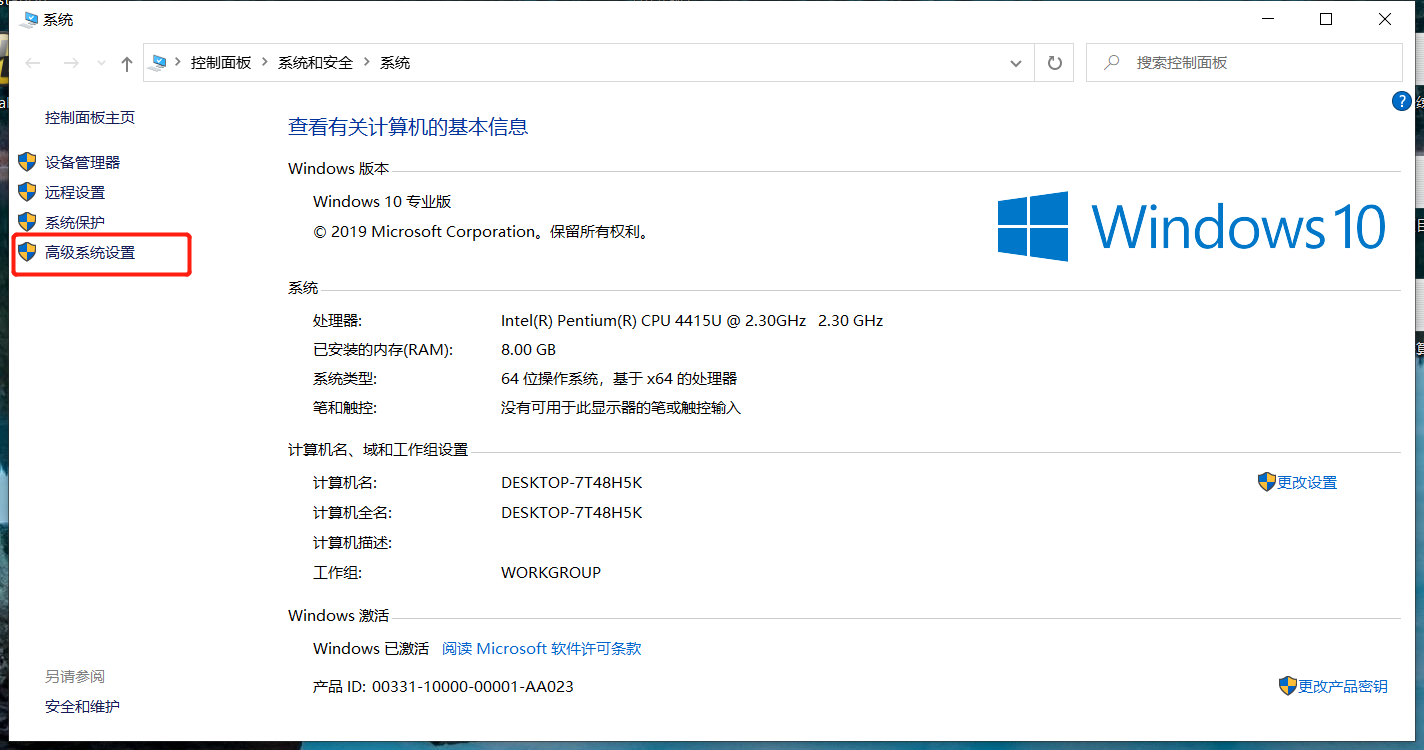Click the copyright line © 2019 Microsoft Corporation
The height and width of the screenshot is (750, 1424).
click(484, 231)
